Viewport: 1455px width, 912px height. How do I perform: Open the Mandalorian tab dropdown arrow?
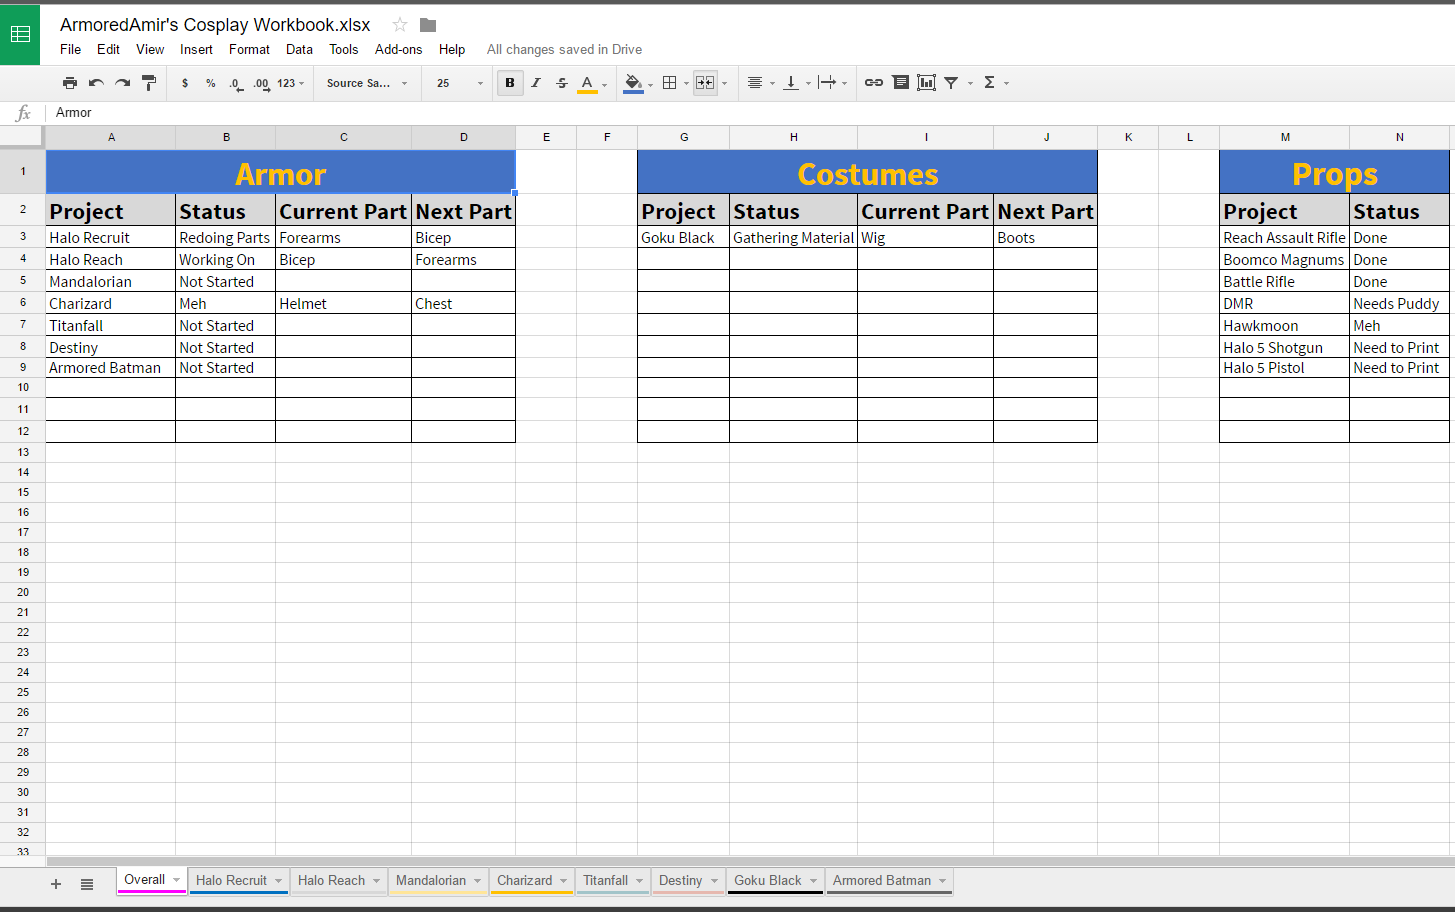point(478,881)
